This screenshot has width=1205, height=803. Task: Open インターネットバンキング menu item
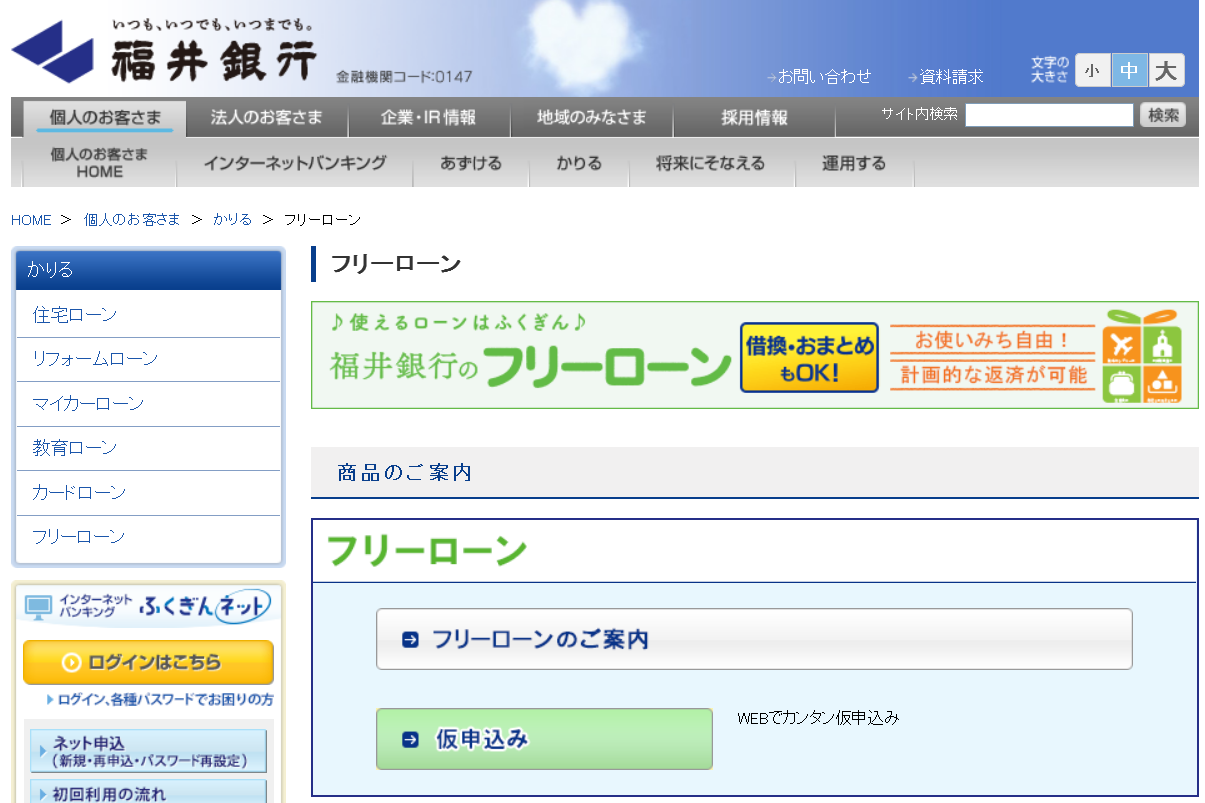coord(295,163)
